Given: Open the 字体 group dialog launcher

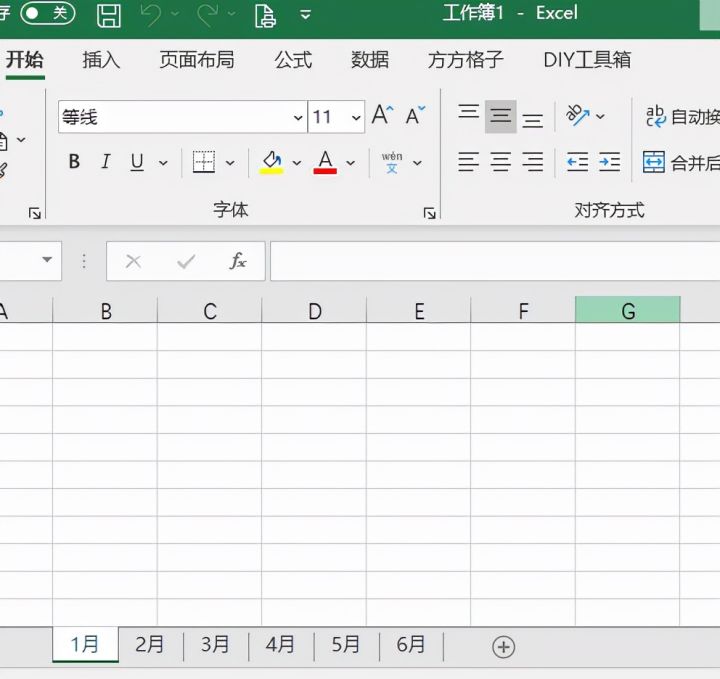Looking at the screenshot, I should point(429,213).
